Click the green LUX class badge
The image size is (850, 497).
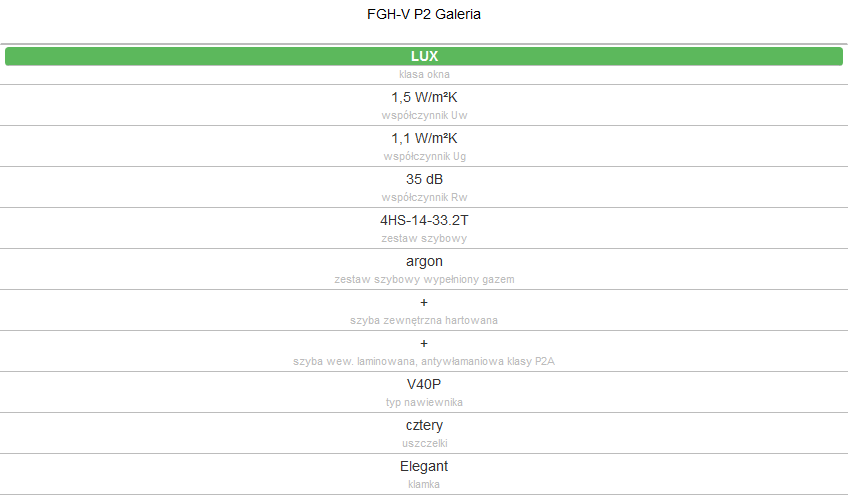click(424, 56)
